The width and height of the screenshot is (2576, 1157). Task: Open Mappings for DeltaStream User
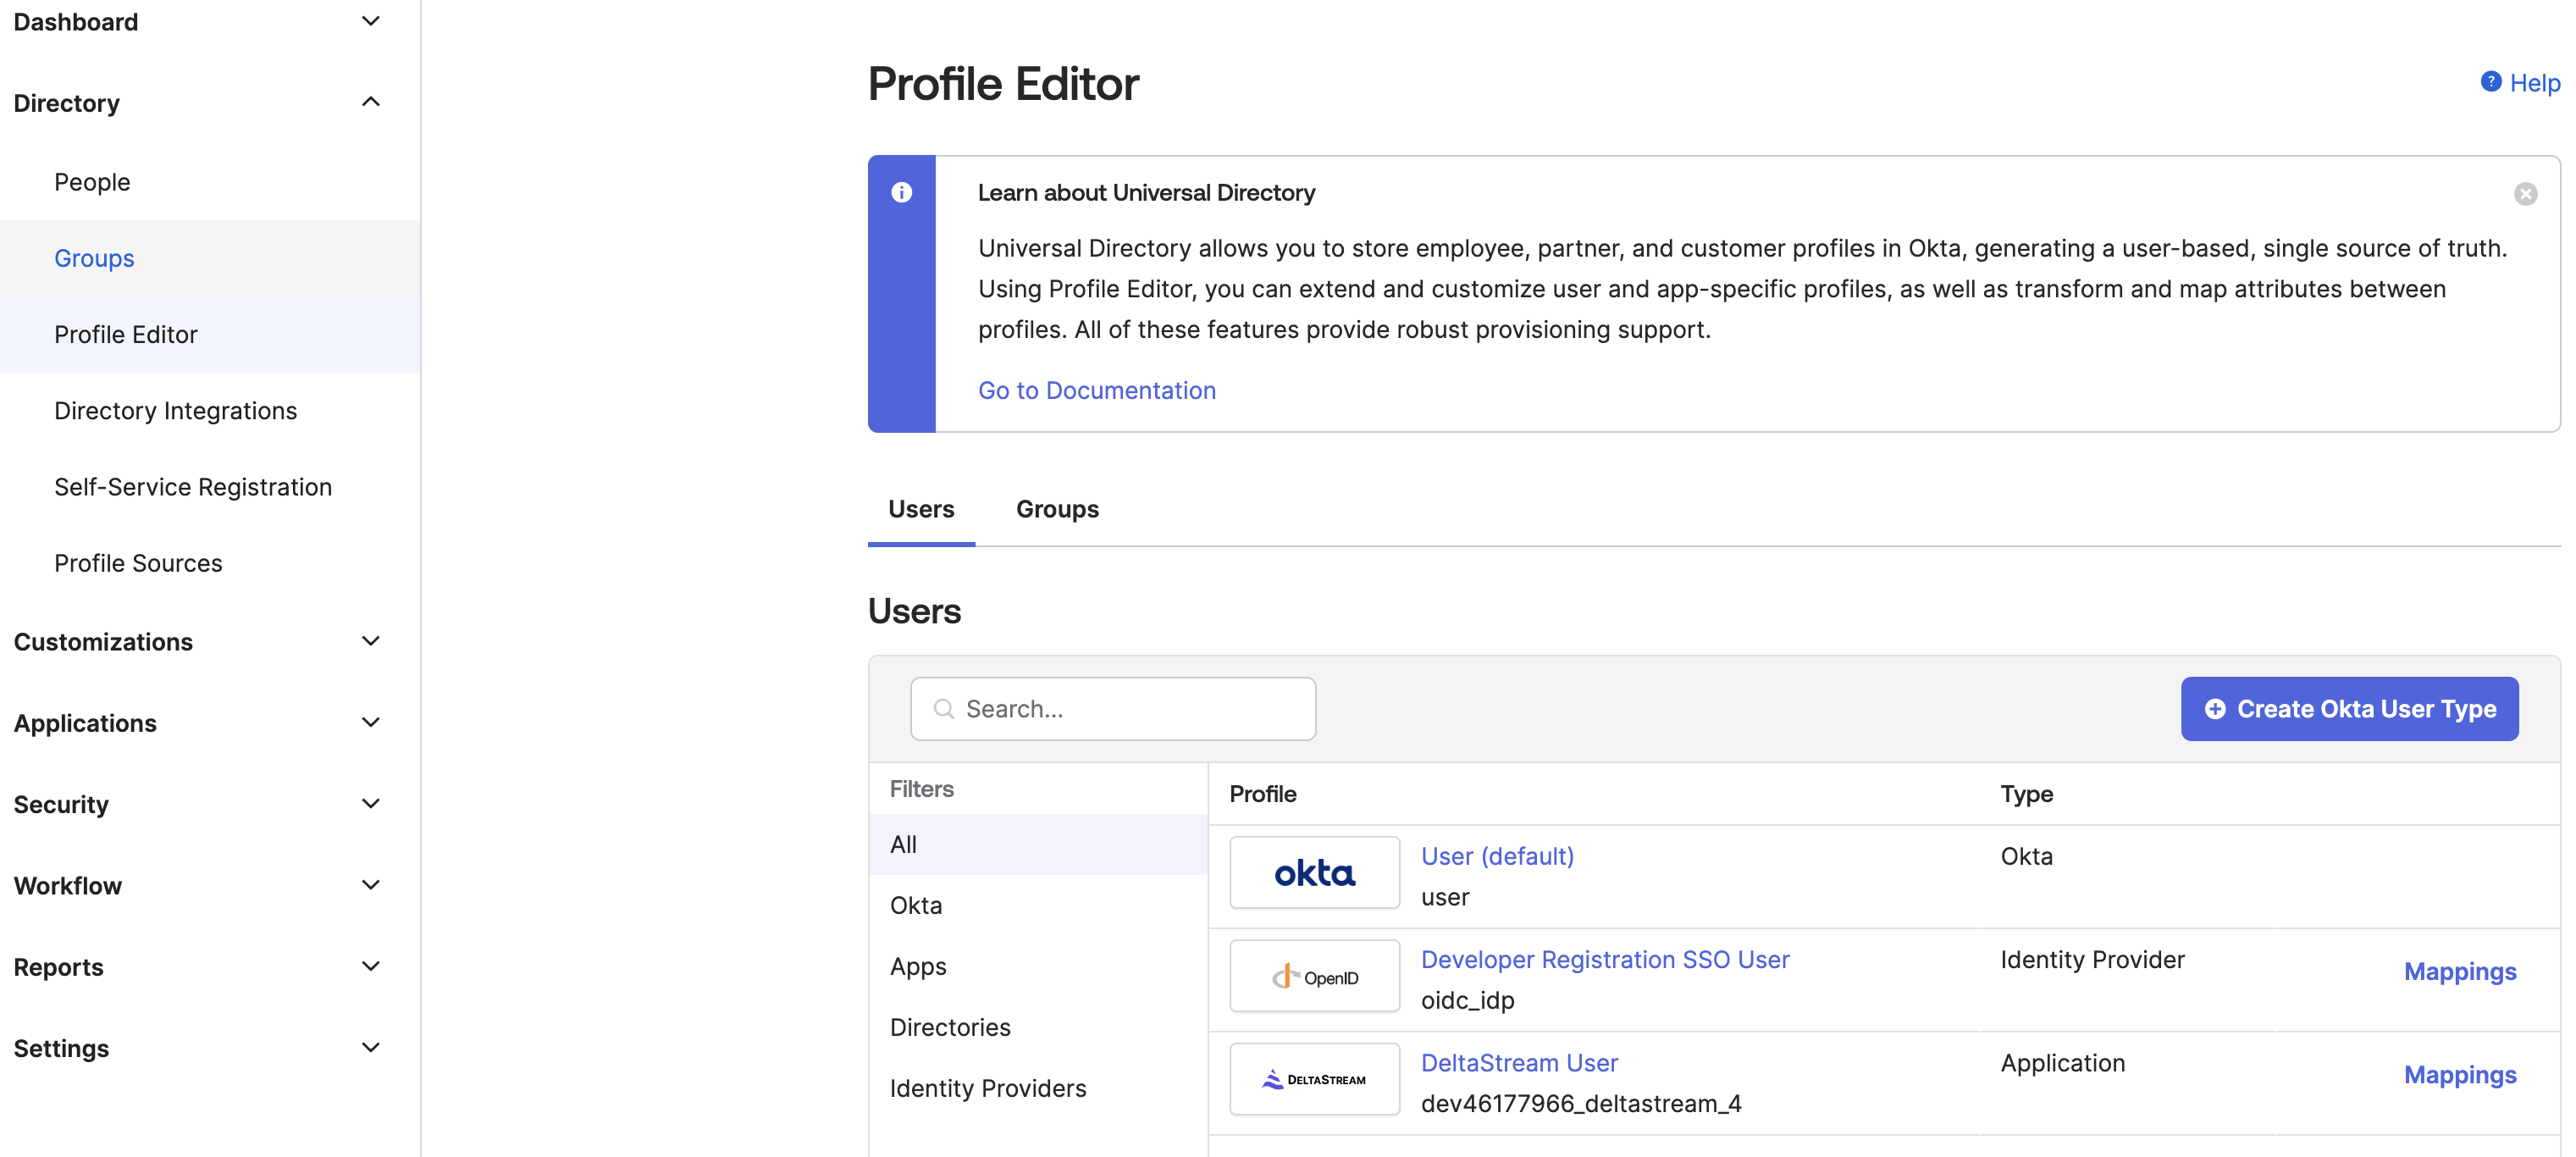pos(2459,1074)
